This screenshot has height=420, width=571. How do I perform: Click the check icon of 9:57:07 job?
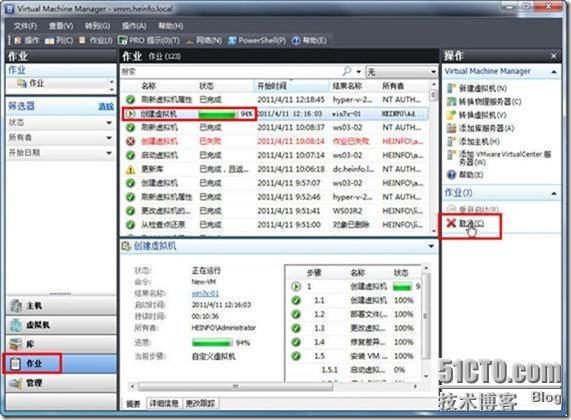click(x=130, y=183)
